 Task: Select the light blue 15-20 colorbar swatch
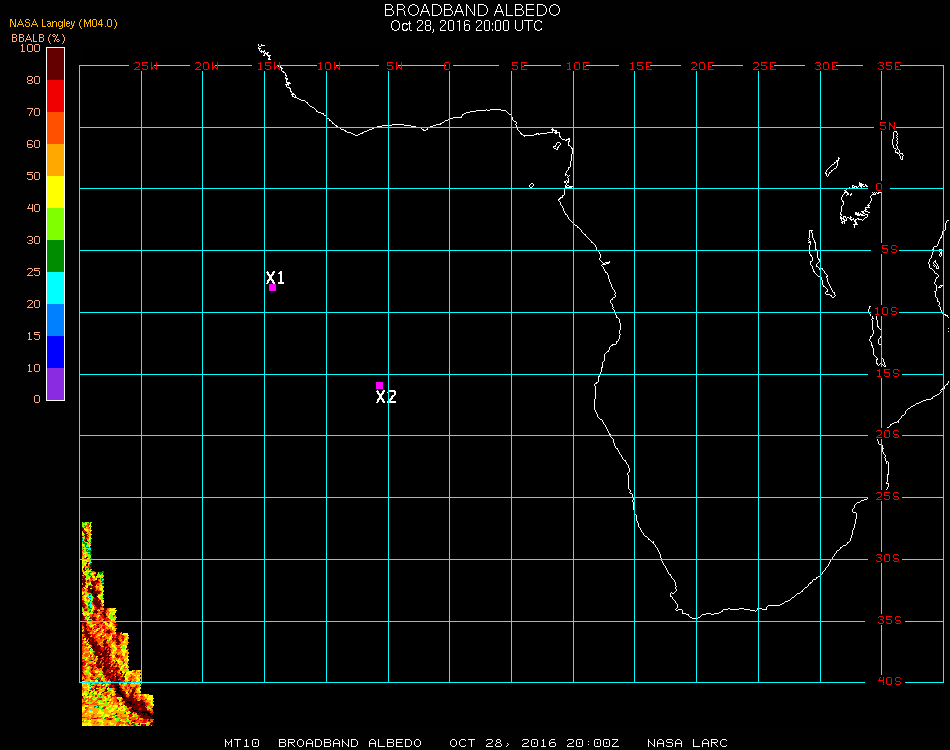click(x=56, y=320)
